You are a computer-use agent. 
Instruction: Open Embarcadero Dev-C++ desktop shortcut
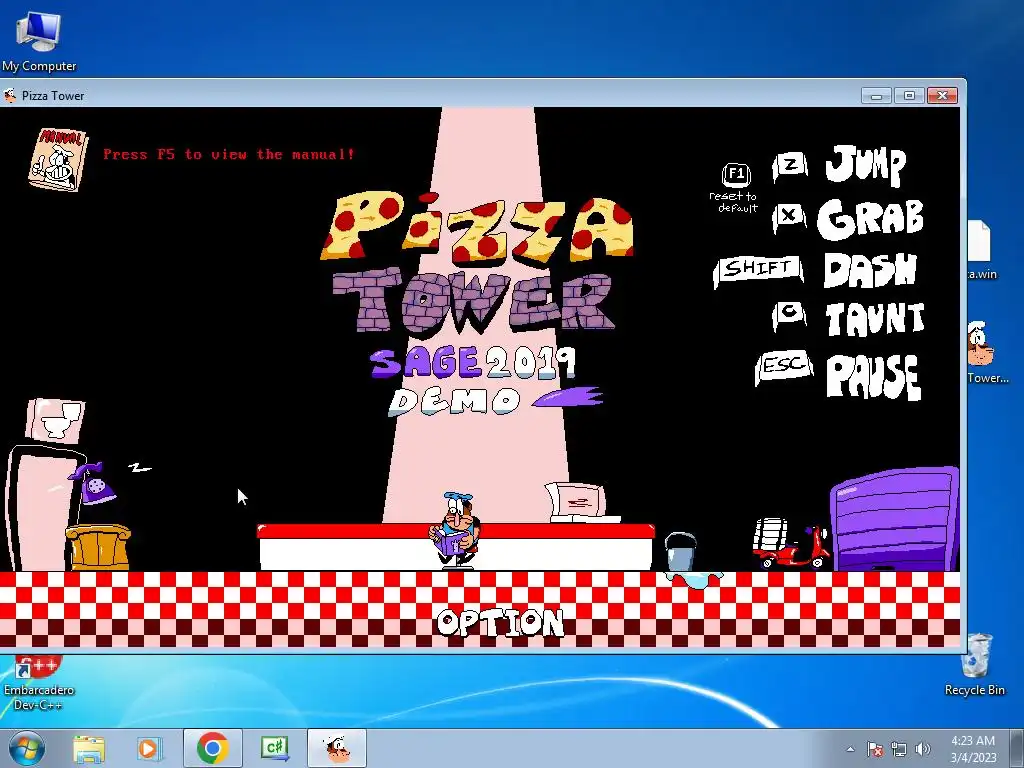39,682
